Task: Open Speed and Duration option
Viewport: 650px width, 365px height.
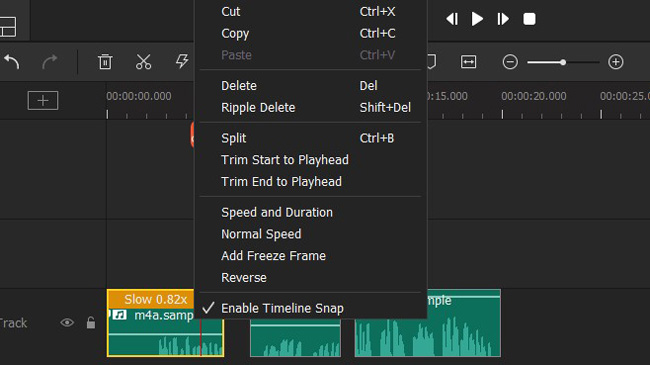Action: tap(311, 212)
